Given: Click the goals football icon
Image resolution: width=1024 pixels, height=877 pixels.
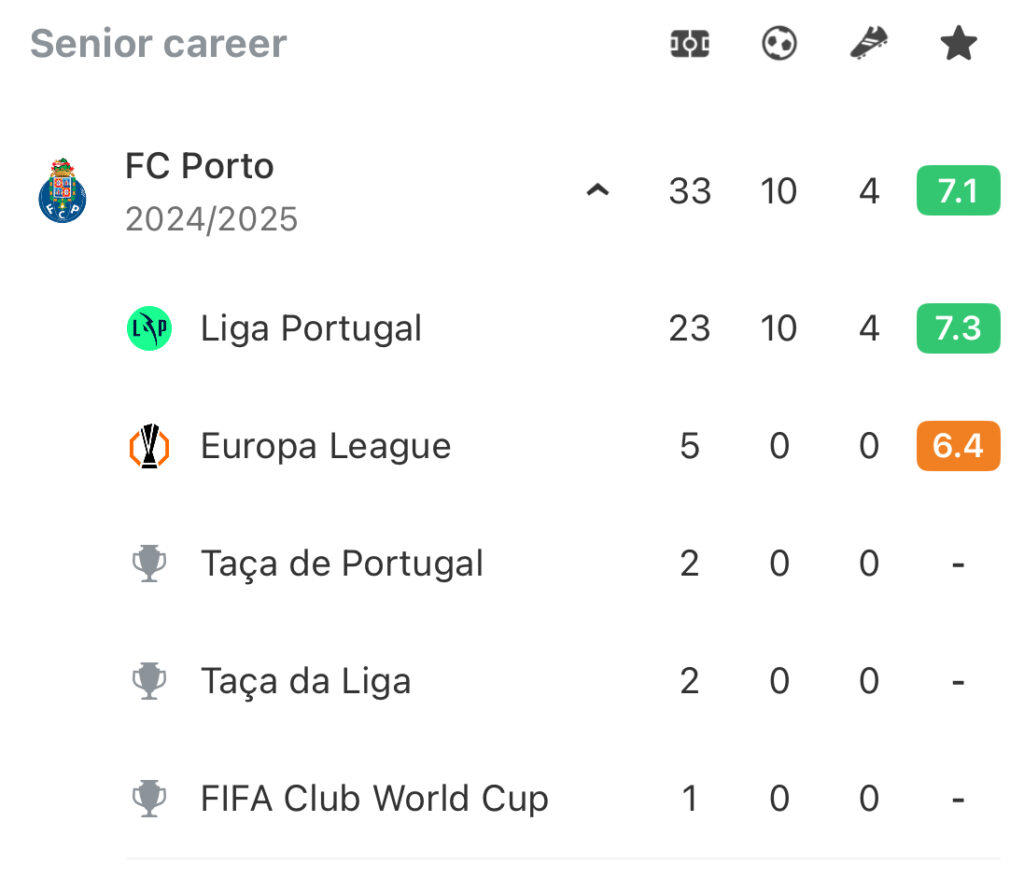Looking at the screenshot, I should (779, 43).
